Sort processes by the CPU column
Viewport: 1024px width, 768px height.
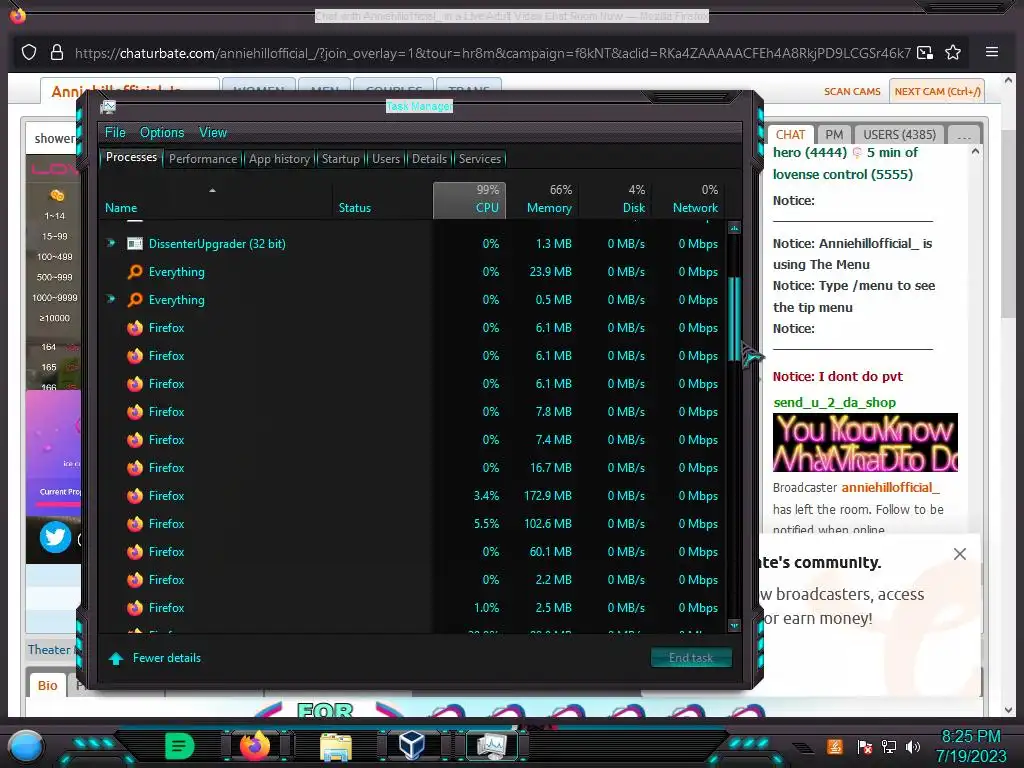click(470, 199)
